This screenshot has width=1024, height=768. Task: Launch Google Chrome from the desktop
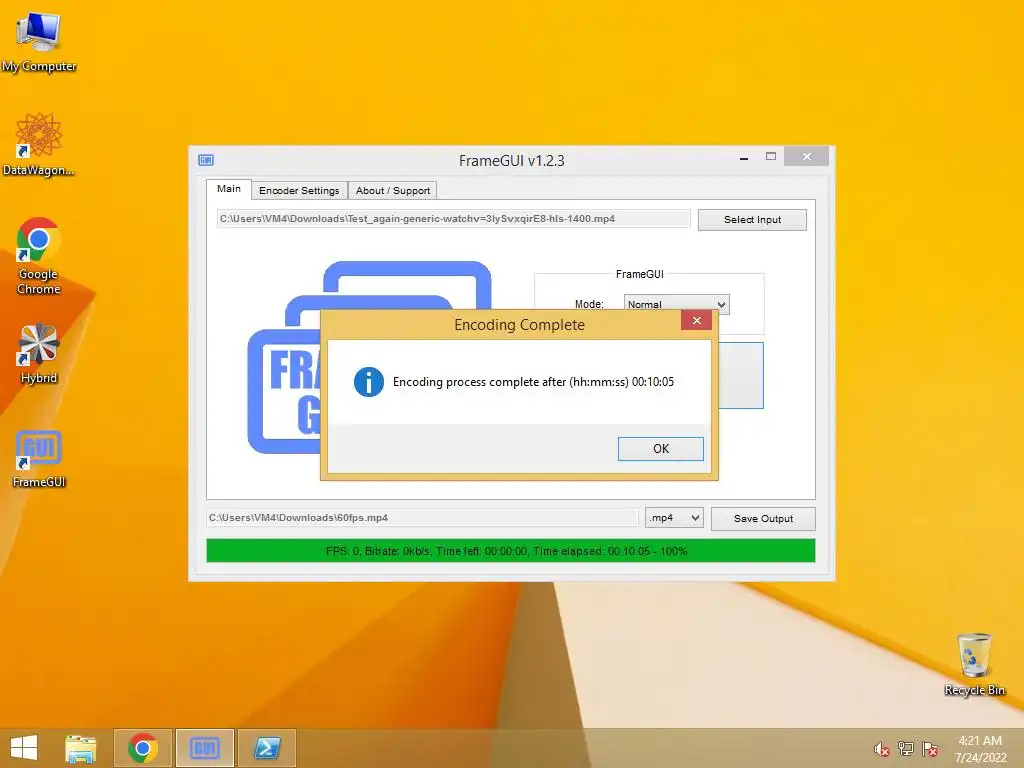coord(39,256)
